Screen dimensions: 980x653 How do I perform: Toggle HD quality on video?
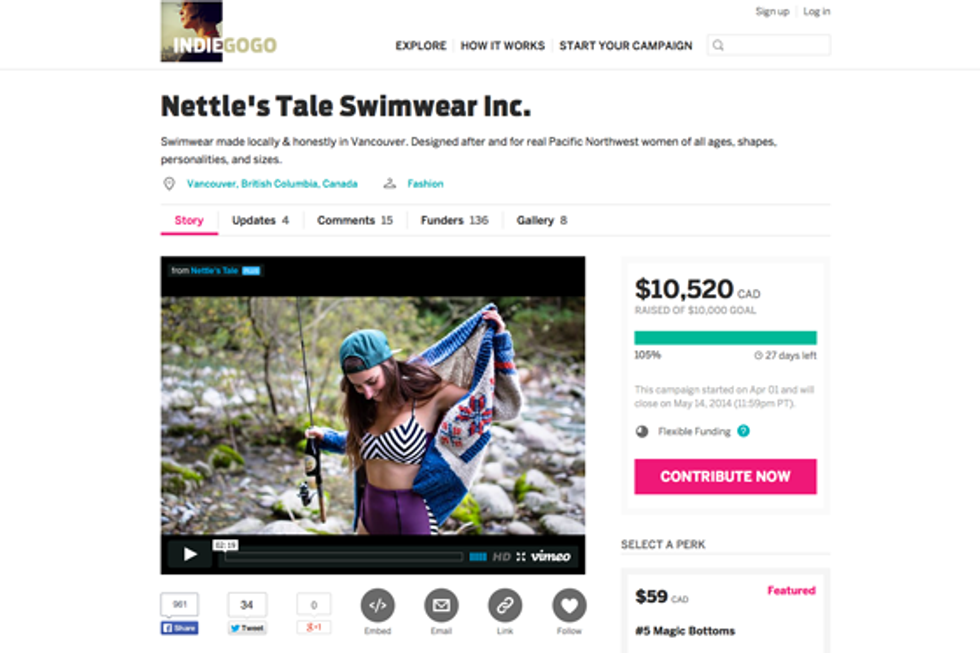[x=501, y=556]
